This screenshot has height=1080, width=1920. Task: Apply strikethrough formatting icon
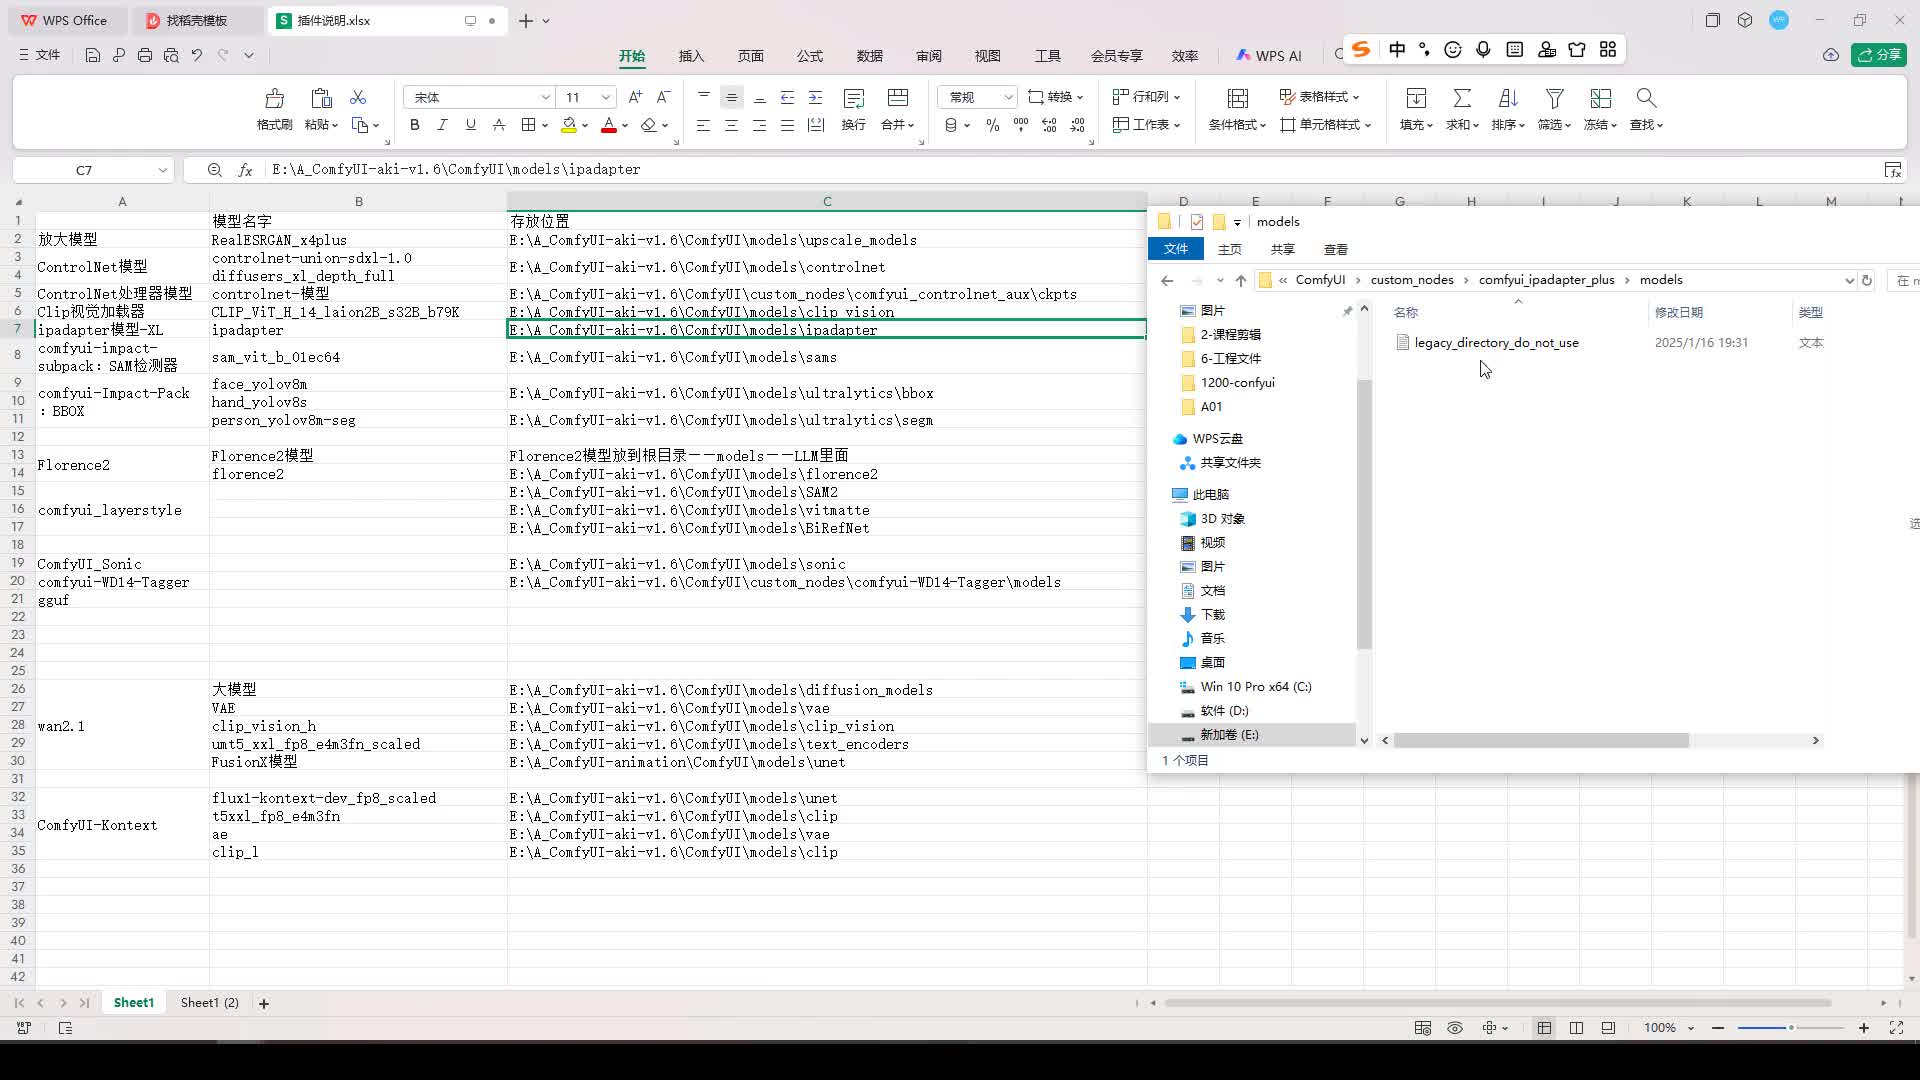tap(499, 125)
